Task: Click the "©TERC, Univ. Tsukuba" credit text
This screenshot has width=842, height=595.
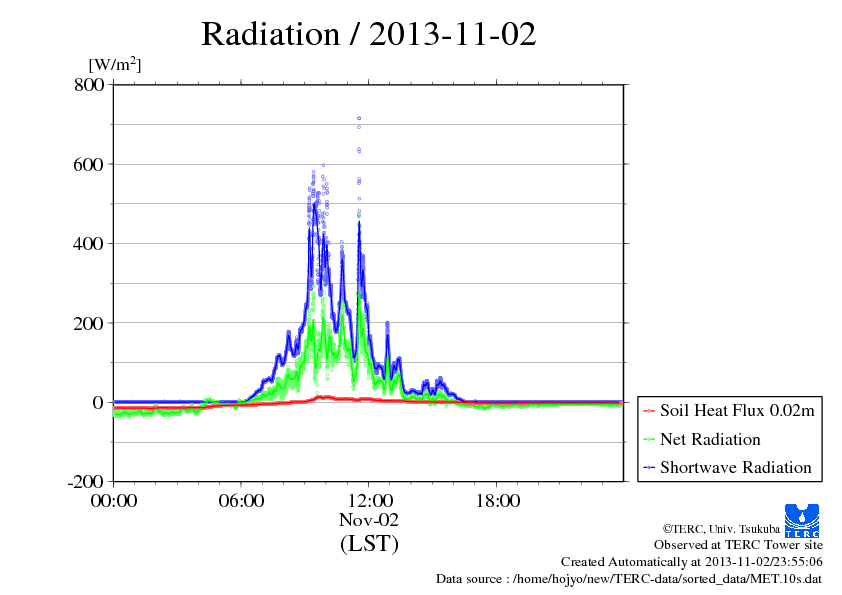Action: point(721,529)
